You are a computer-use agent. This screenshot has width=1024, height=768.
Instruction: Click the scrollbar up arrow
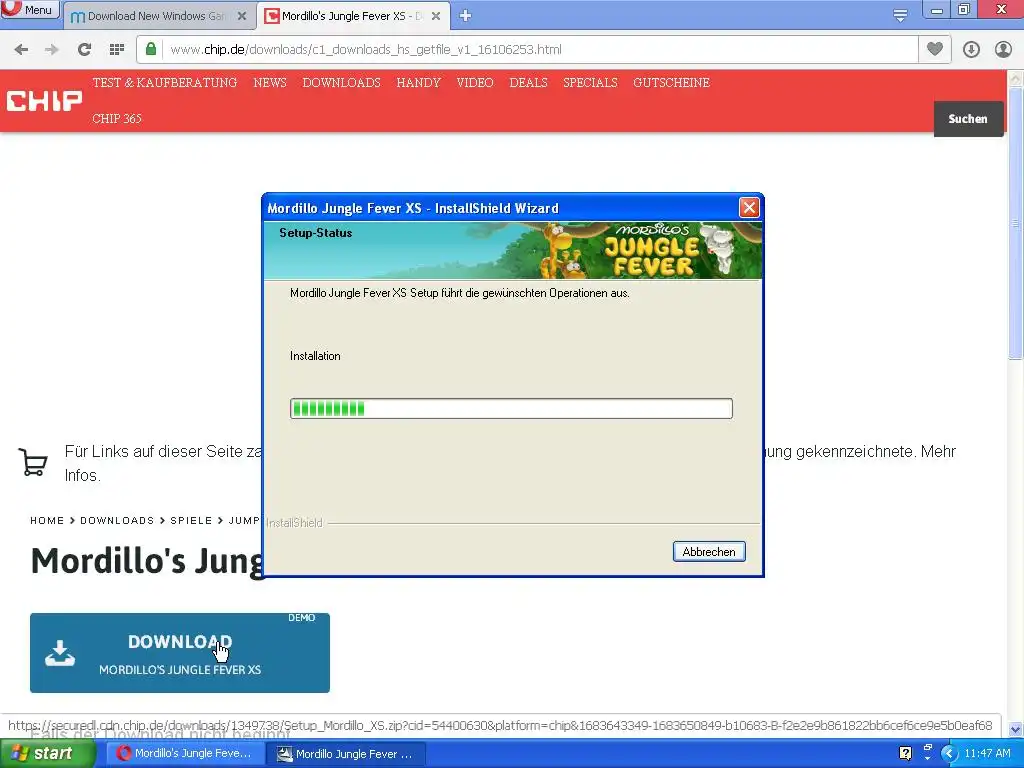[x=1015, y=78]
